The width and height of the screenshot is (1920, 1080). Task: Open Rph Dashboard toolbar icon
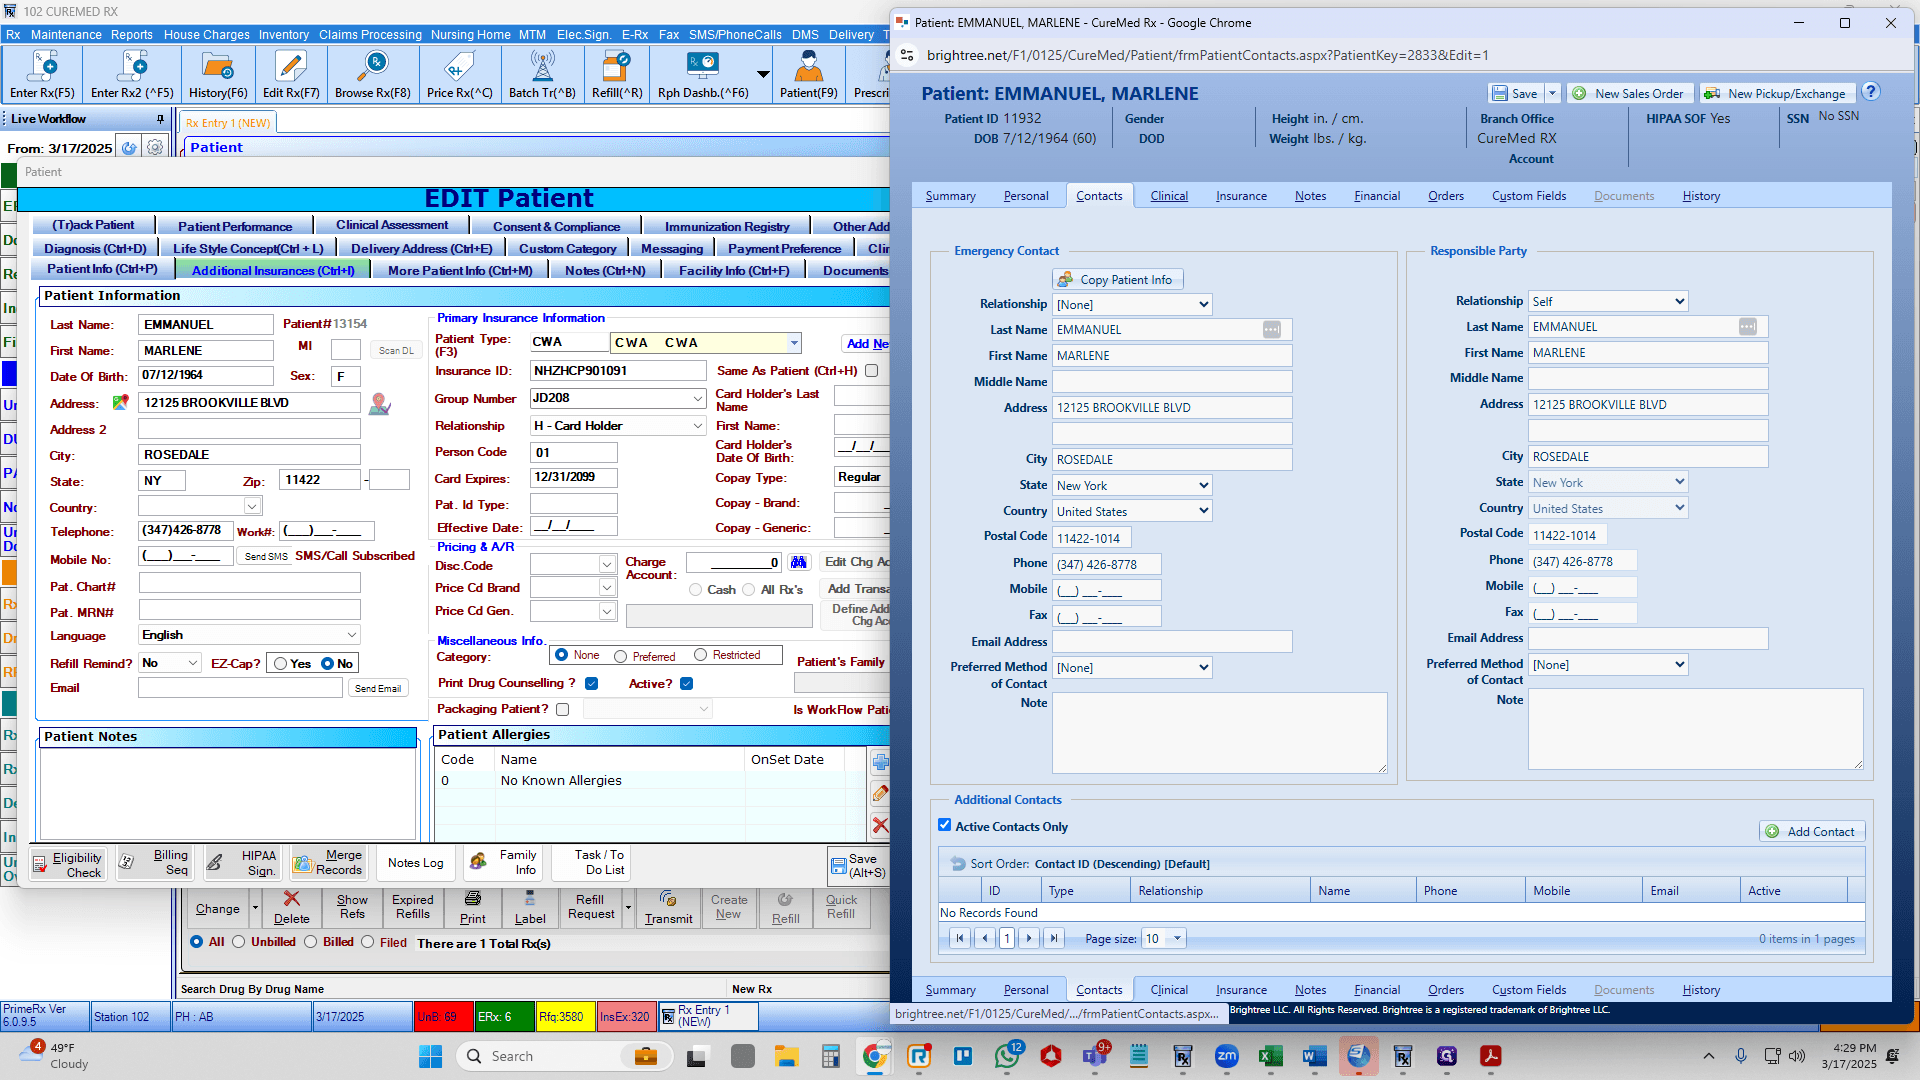703,75
